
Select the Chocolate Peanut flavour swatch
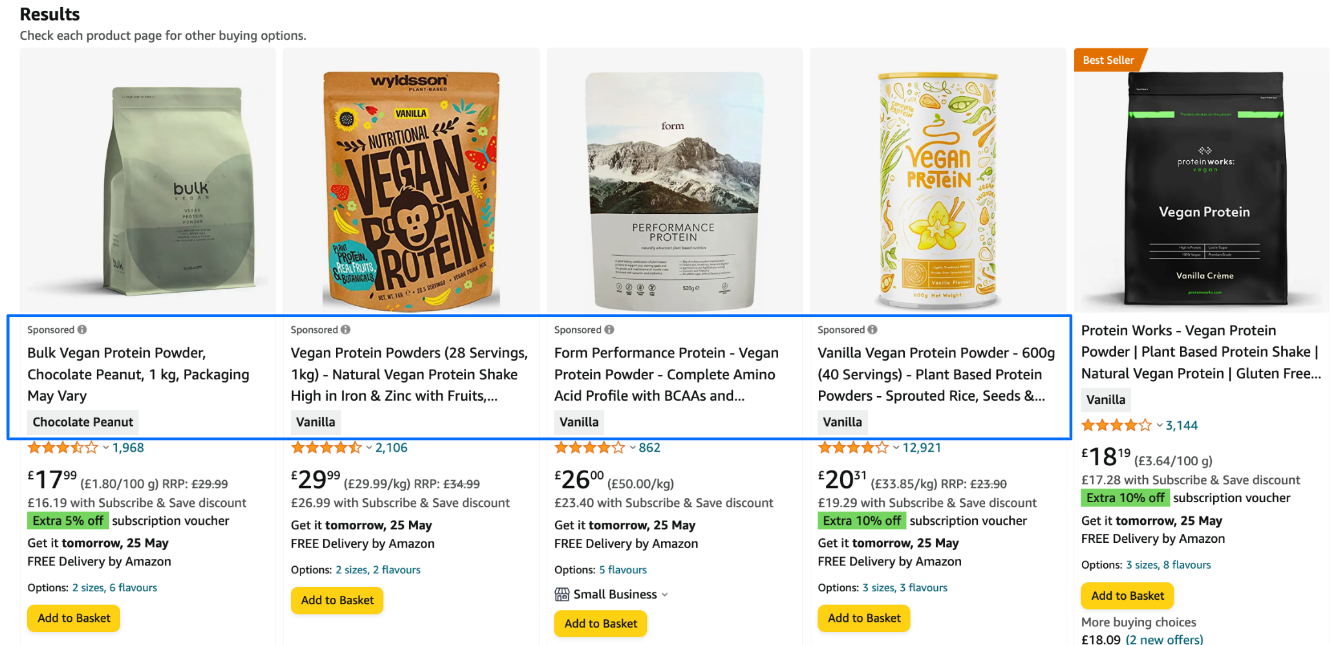tap(82, 422)
